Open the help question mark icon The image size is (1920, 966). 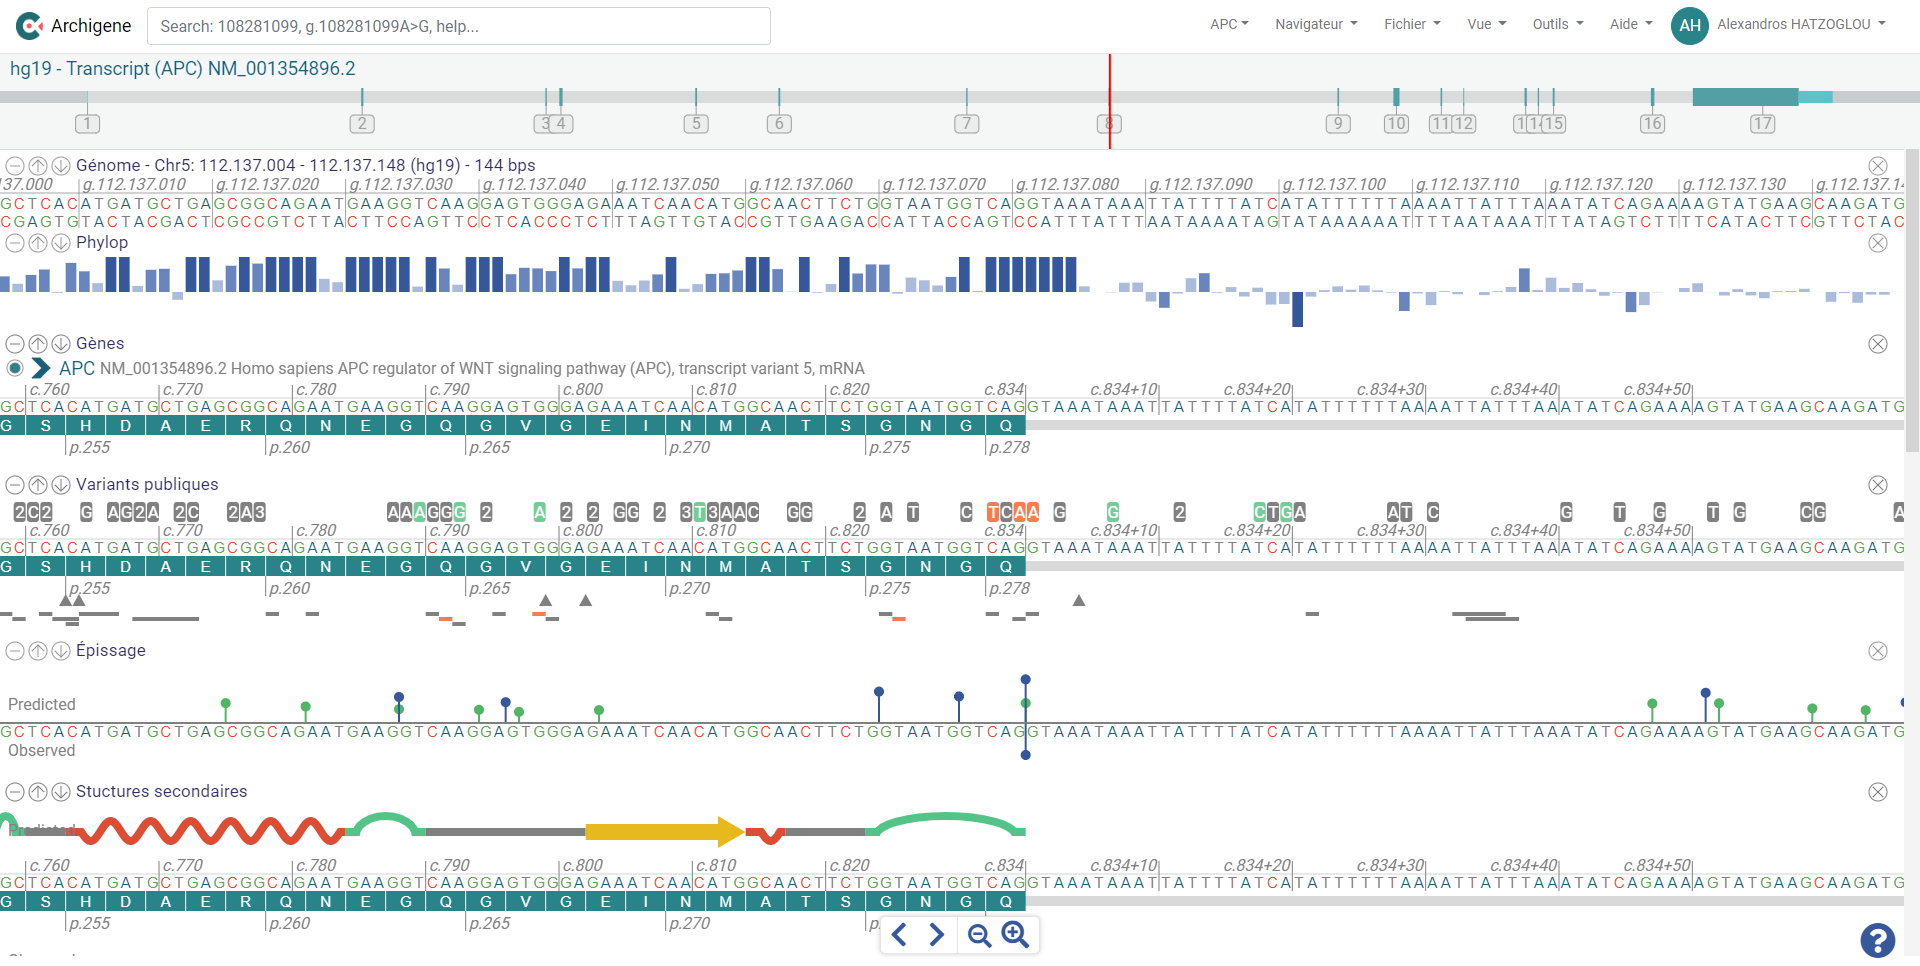click(x=1877, y=940)
